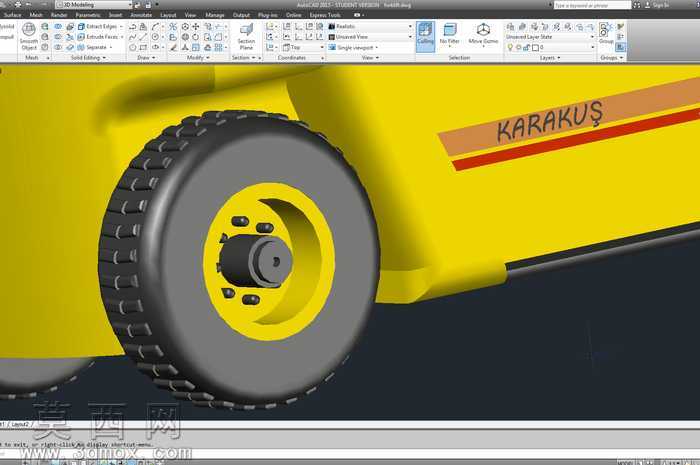This screenshot has width=700, height=465.
Task: Open the Unsaved Layer State dropdown
Action: 550,37
